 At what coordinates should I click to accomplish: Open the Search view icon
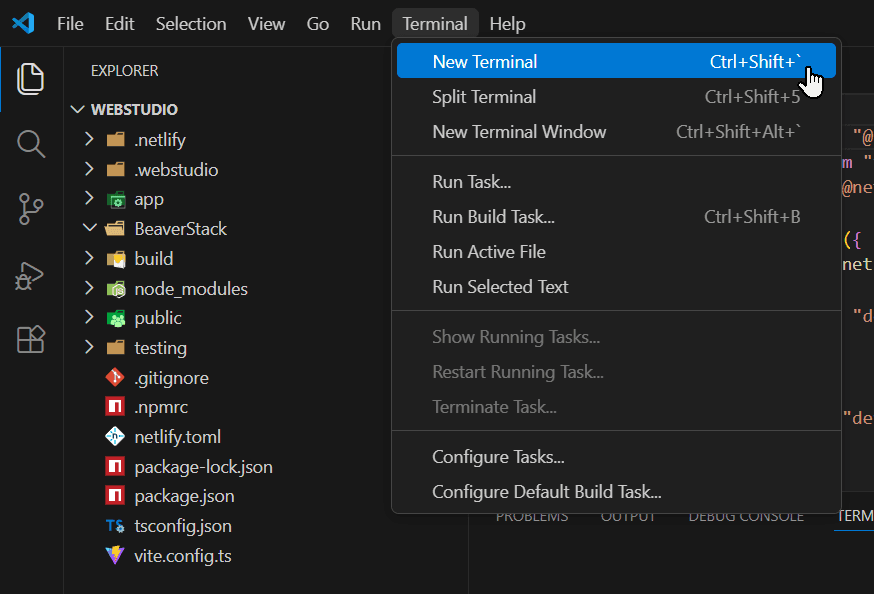pos(31,144)
